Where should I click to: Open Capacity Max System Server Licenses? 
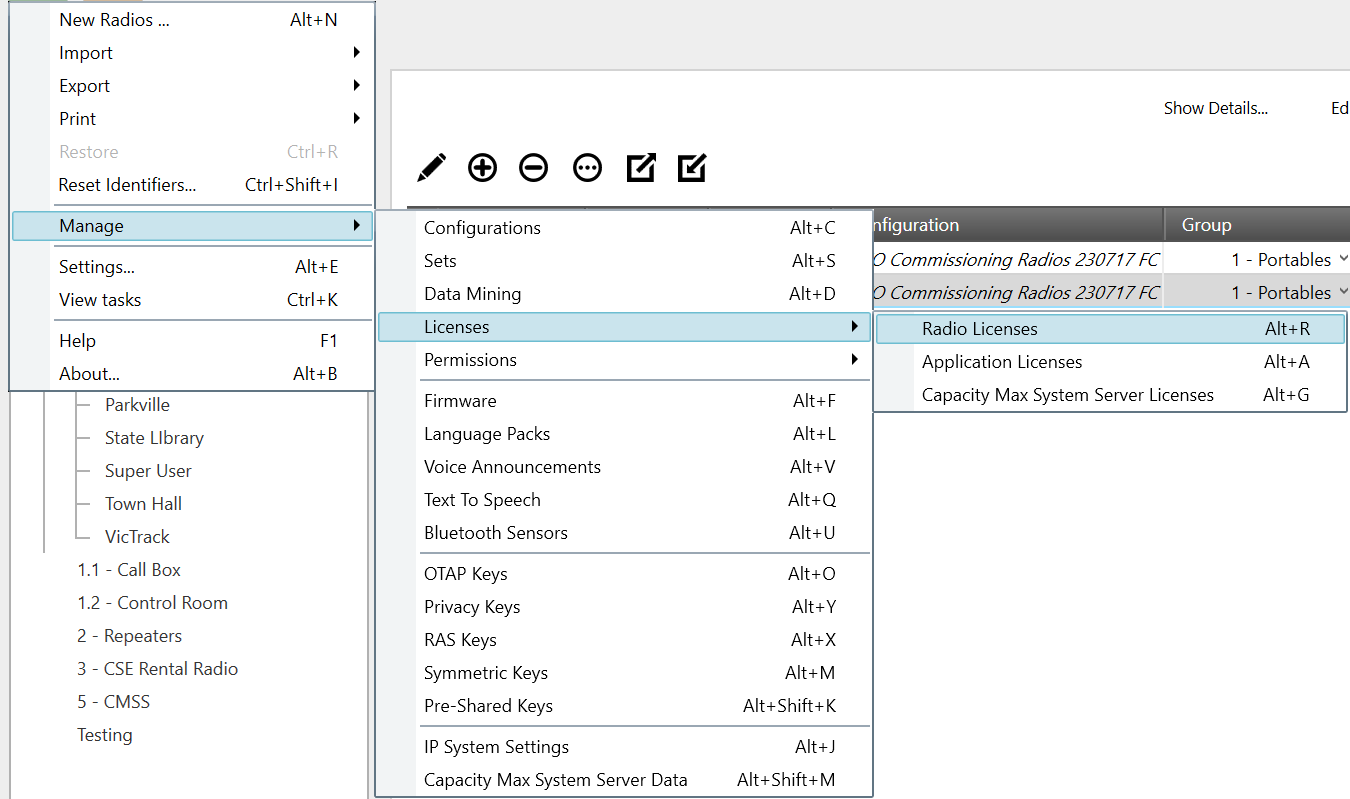point(1110,395)
